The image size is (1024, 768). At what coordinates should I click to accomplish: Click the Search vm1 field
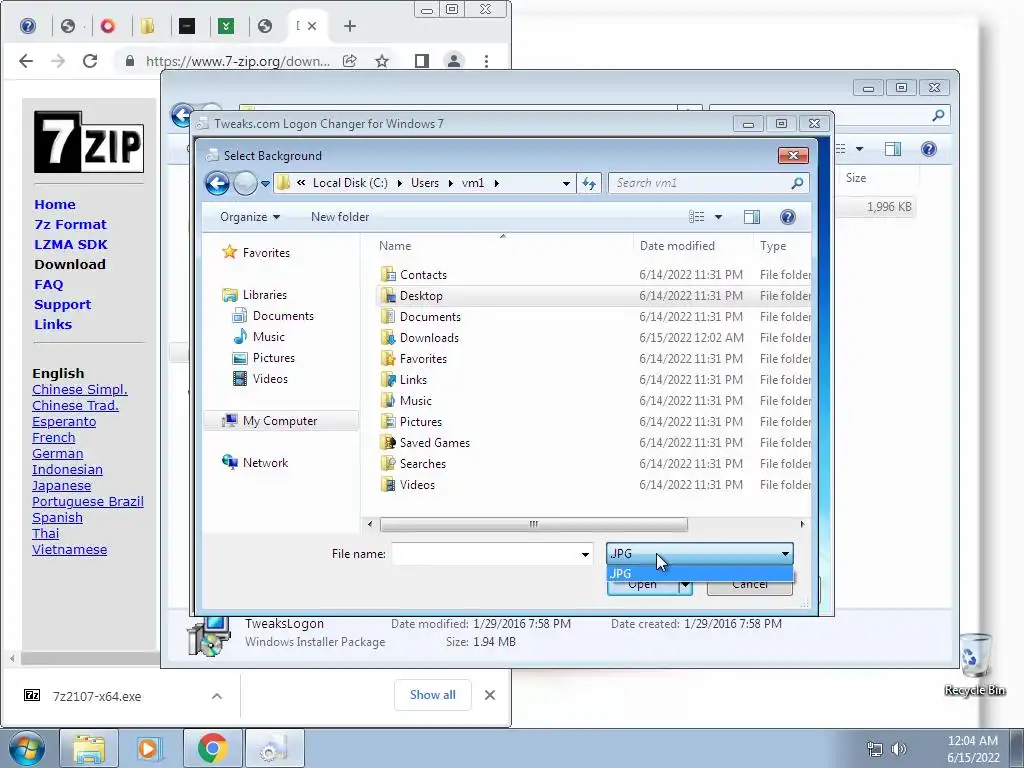tap(699, 184)
